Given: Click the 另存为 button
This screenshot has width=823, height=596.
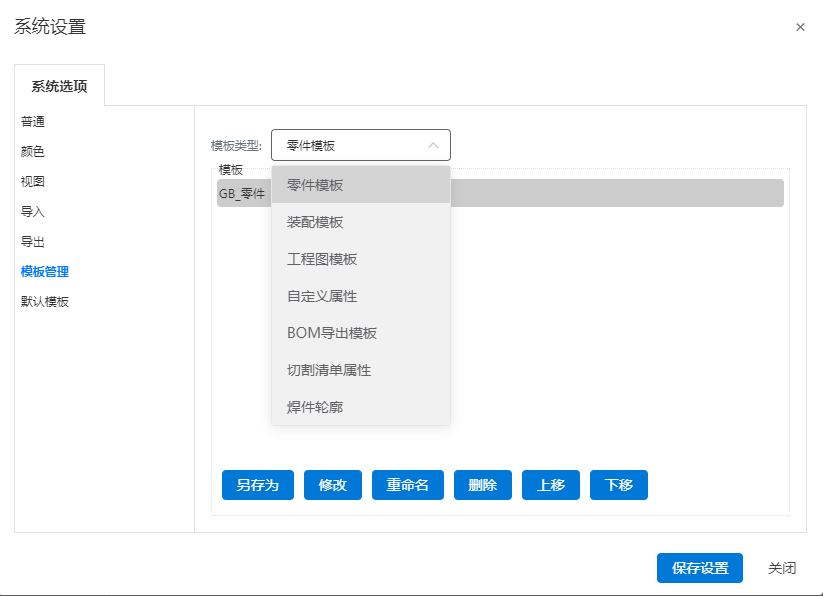Looking at the screenshot, I should click(258, 485).
